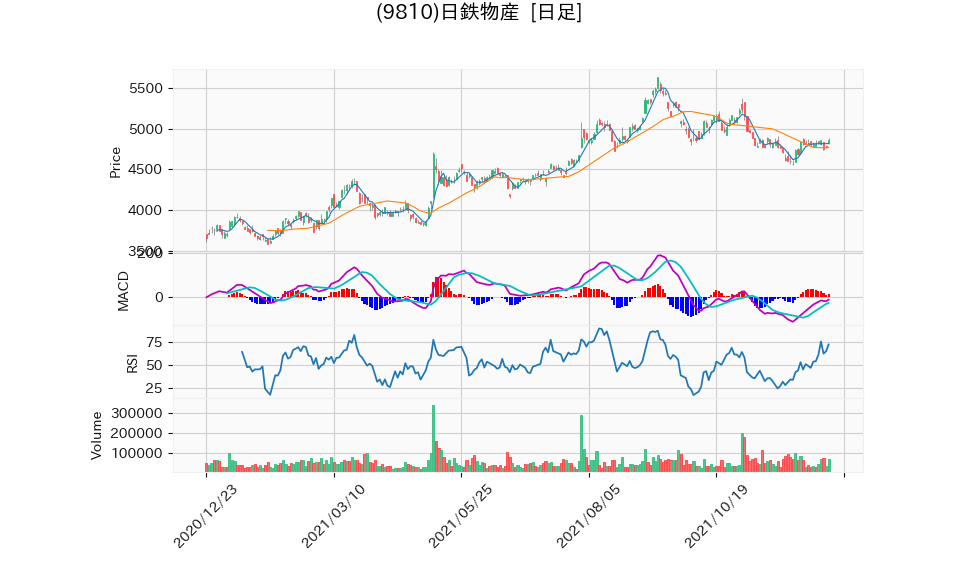958x575 pixels.
Task: Click the 4000 price tick label
Action: click(146, 210)
